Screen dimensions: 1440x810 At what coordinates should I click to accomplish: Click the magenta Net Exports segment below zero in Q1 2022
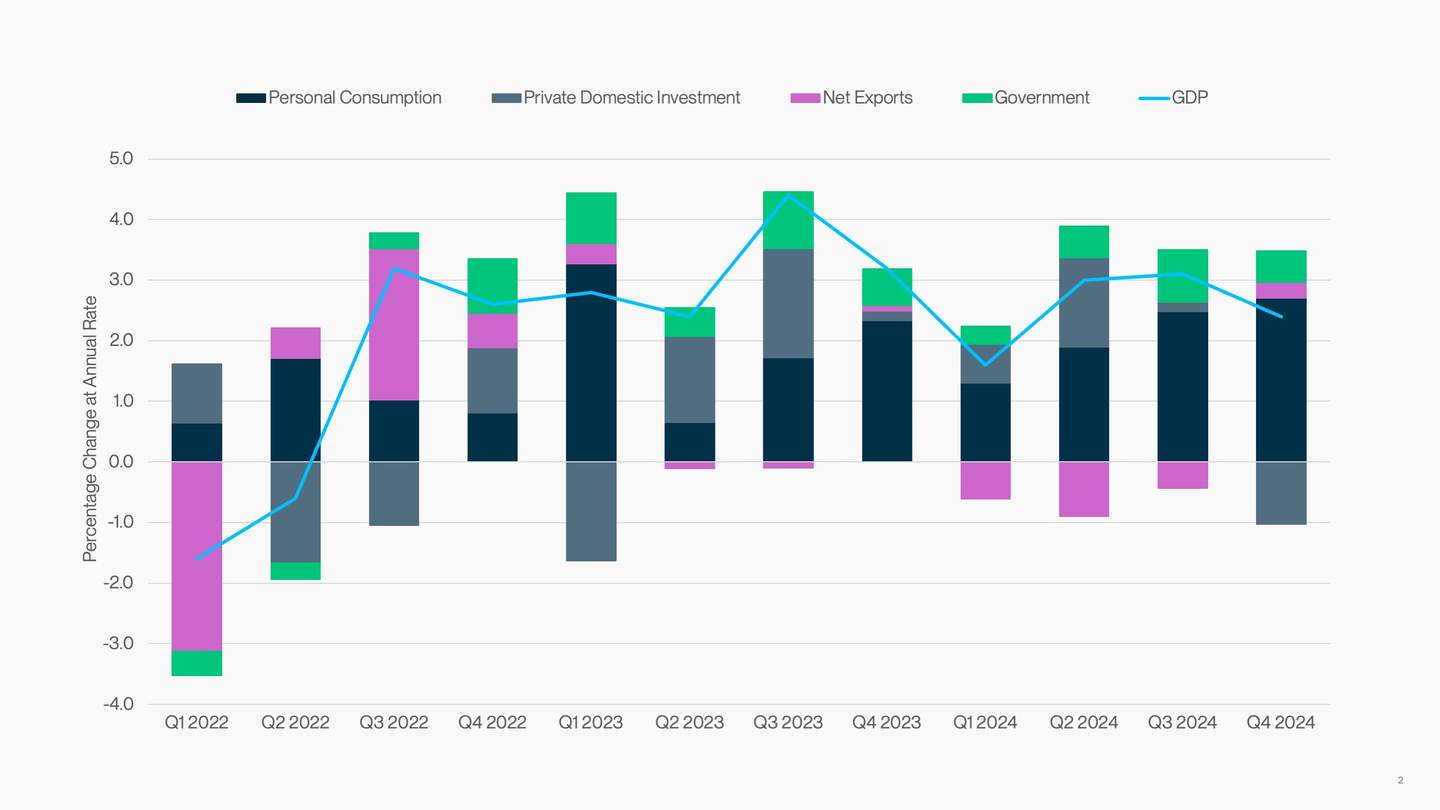[196, 555]
